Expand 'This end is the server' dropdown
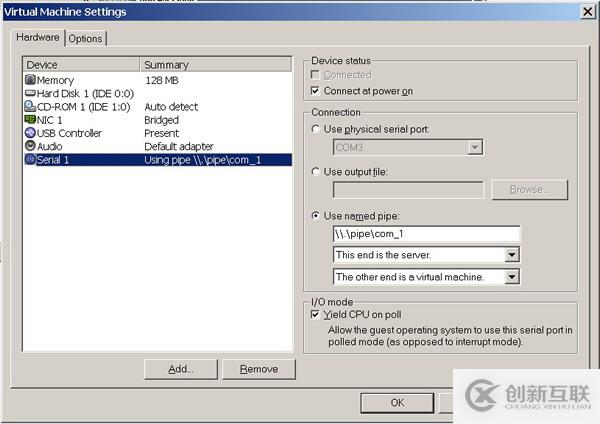The width and height of the screenshot is (600, 424). [512, 256]
